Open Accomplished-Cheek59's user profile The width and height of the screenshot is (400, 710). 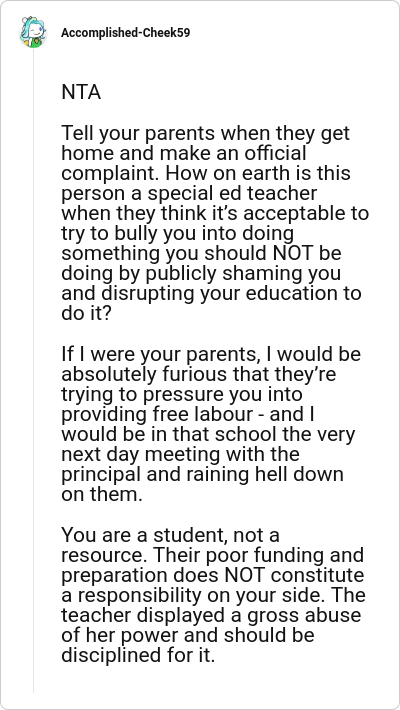[x=125, y=33]
